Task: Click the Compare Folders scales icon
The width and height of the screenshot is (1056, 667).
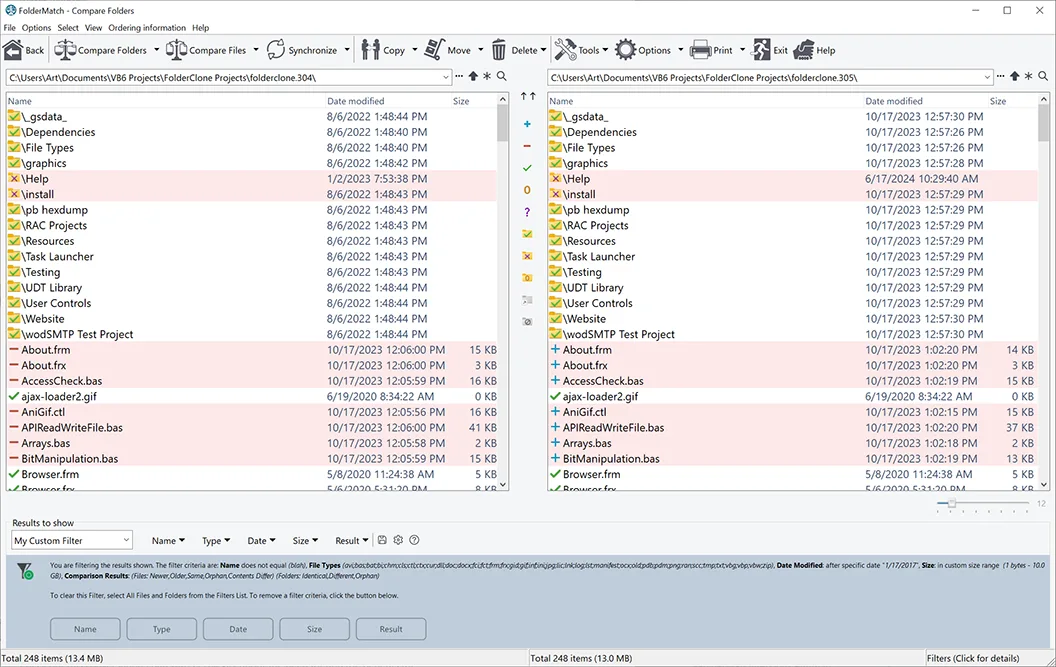Action: pyautogui.click(x=65, y=50)
